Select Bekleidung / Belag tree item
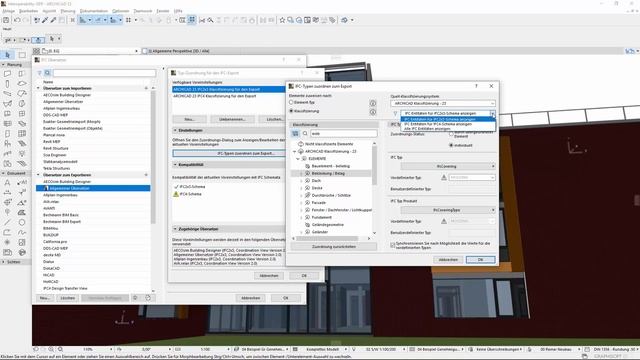The height and width of the screenshot is (360, 640). coord(328,173)
